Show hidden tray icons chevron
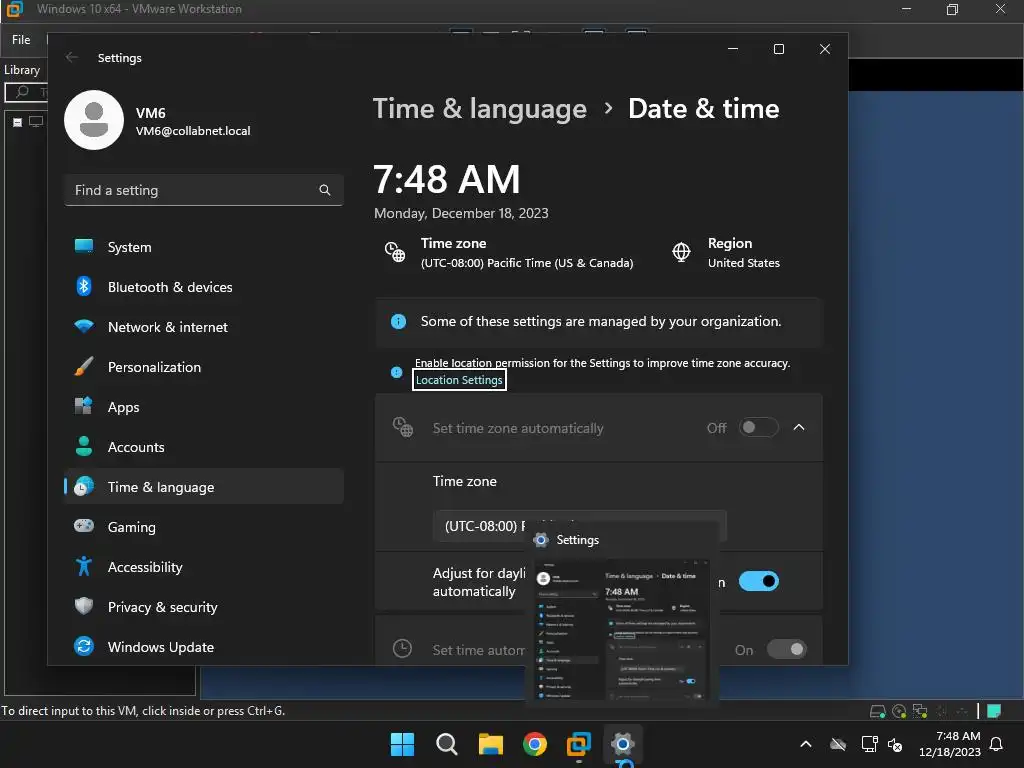Viewport: 1024px width, 768px height. pyautogui.click(x=806, y=744)
